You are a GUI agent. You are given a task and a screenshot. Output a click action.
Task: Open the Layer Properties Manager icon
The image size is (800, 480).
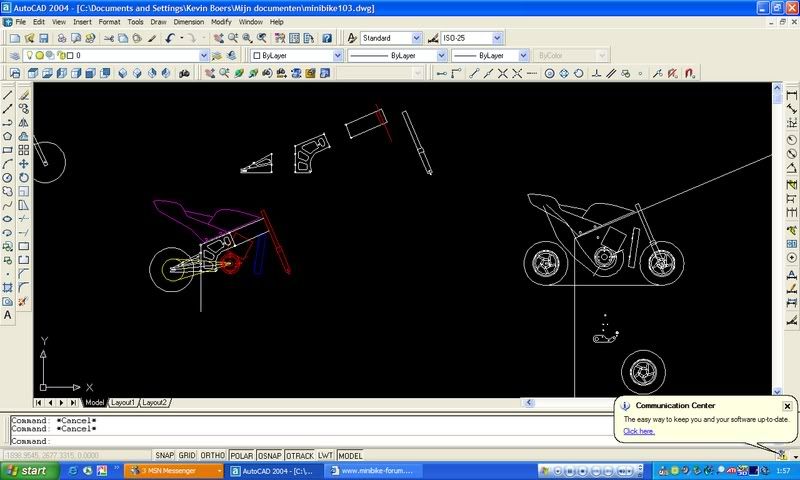coord(15,56)
